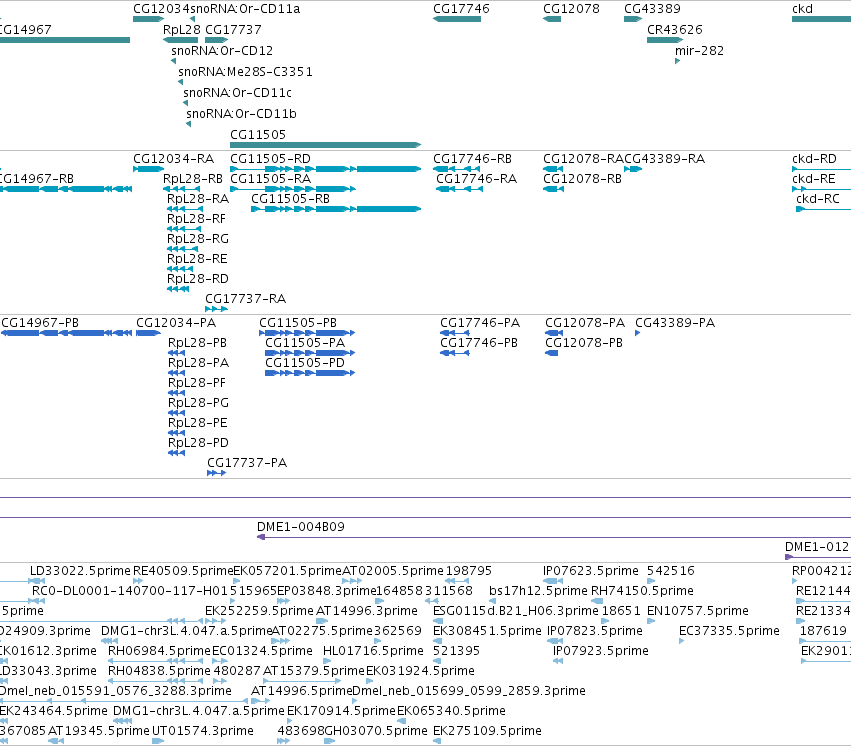
Task: Select snoRNA:Me28S-C3351 label
Action: [245, 72]
